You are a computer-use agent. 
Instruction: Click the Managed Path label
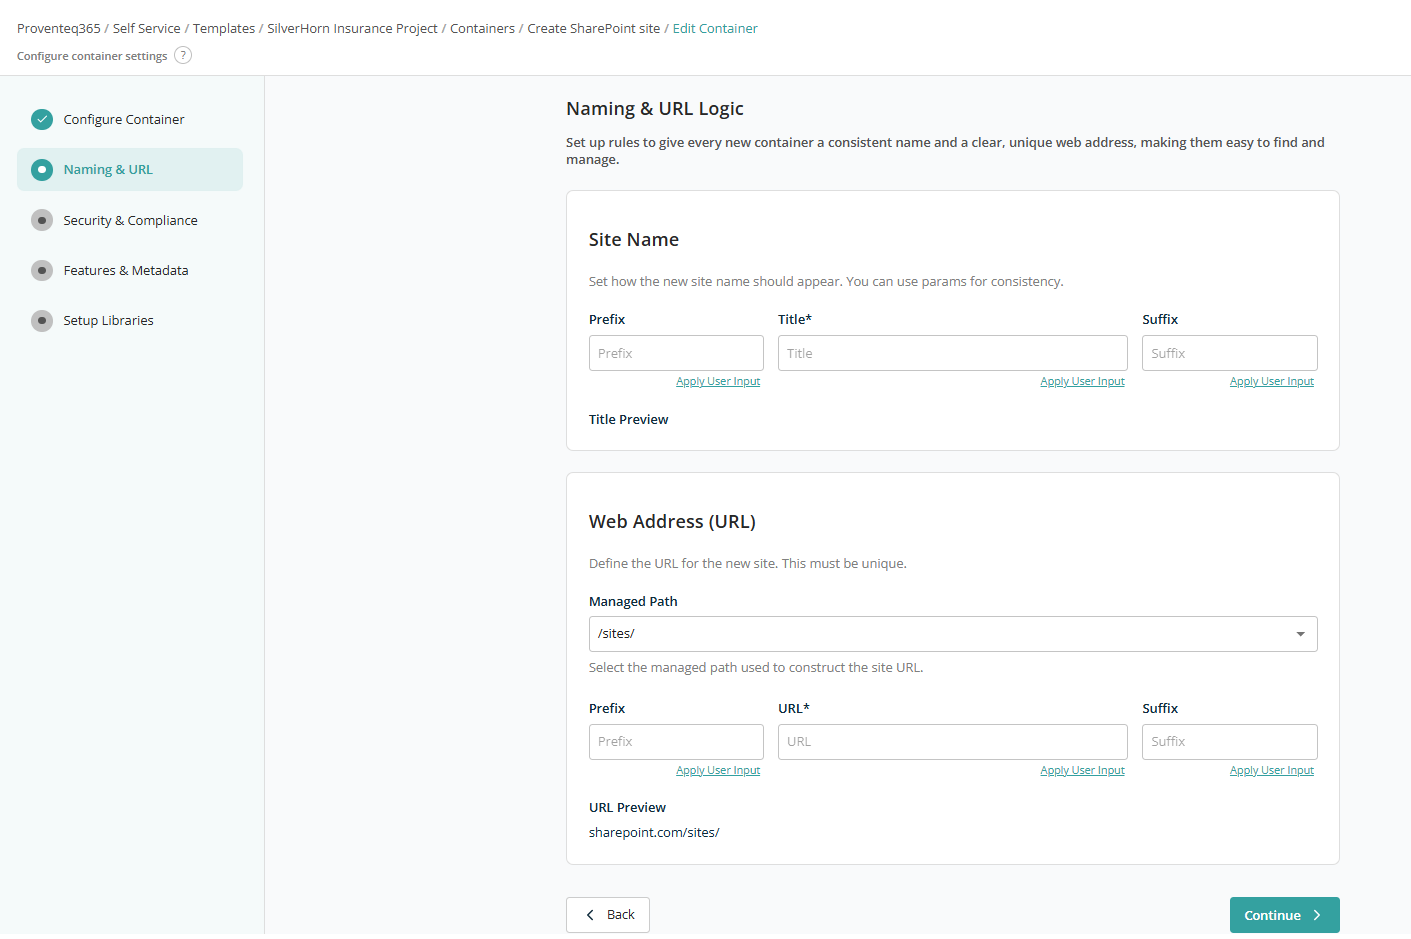(633, 602)
